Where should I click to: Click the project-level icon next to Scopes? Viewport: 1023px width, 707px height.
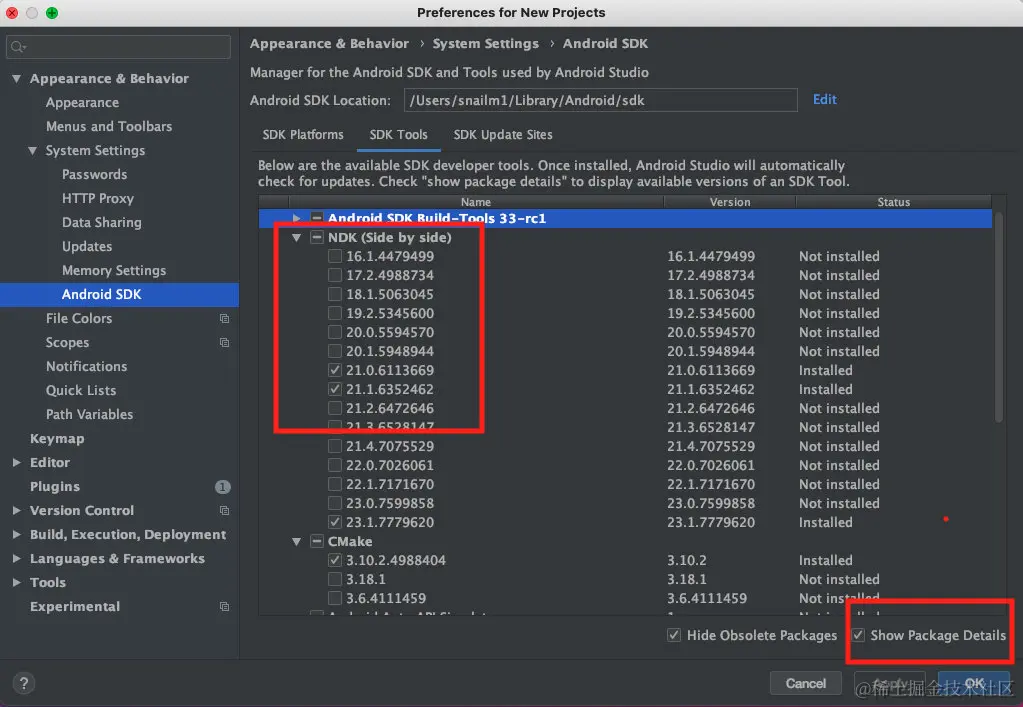224,342
